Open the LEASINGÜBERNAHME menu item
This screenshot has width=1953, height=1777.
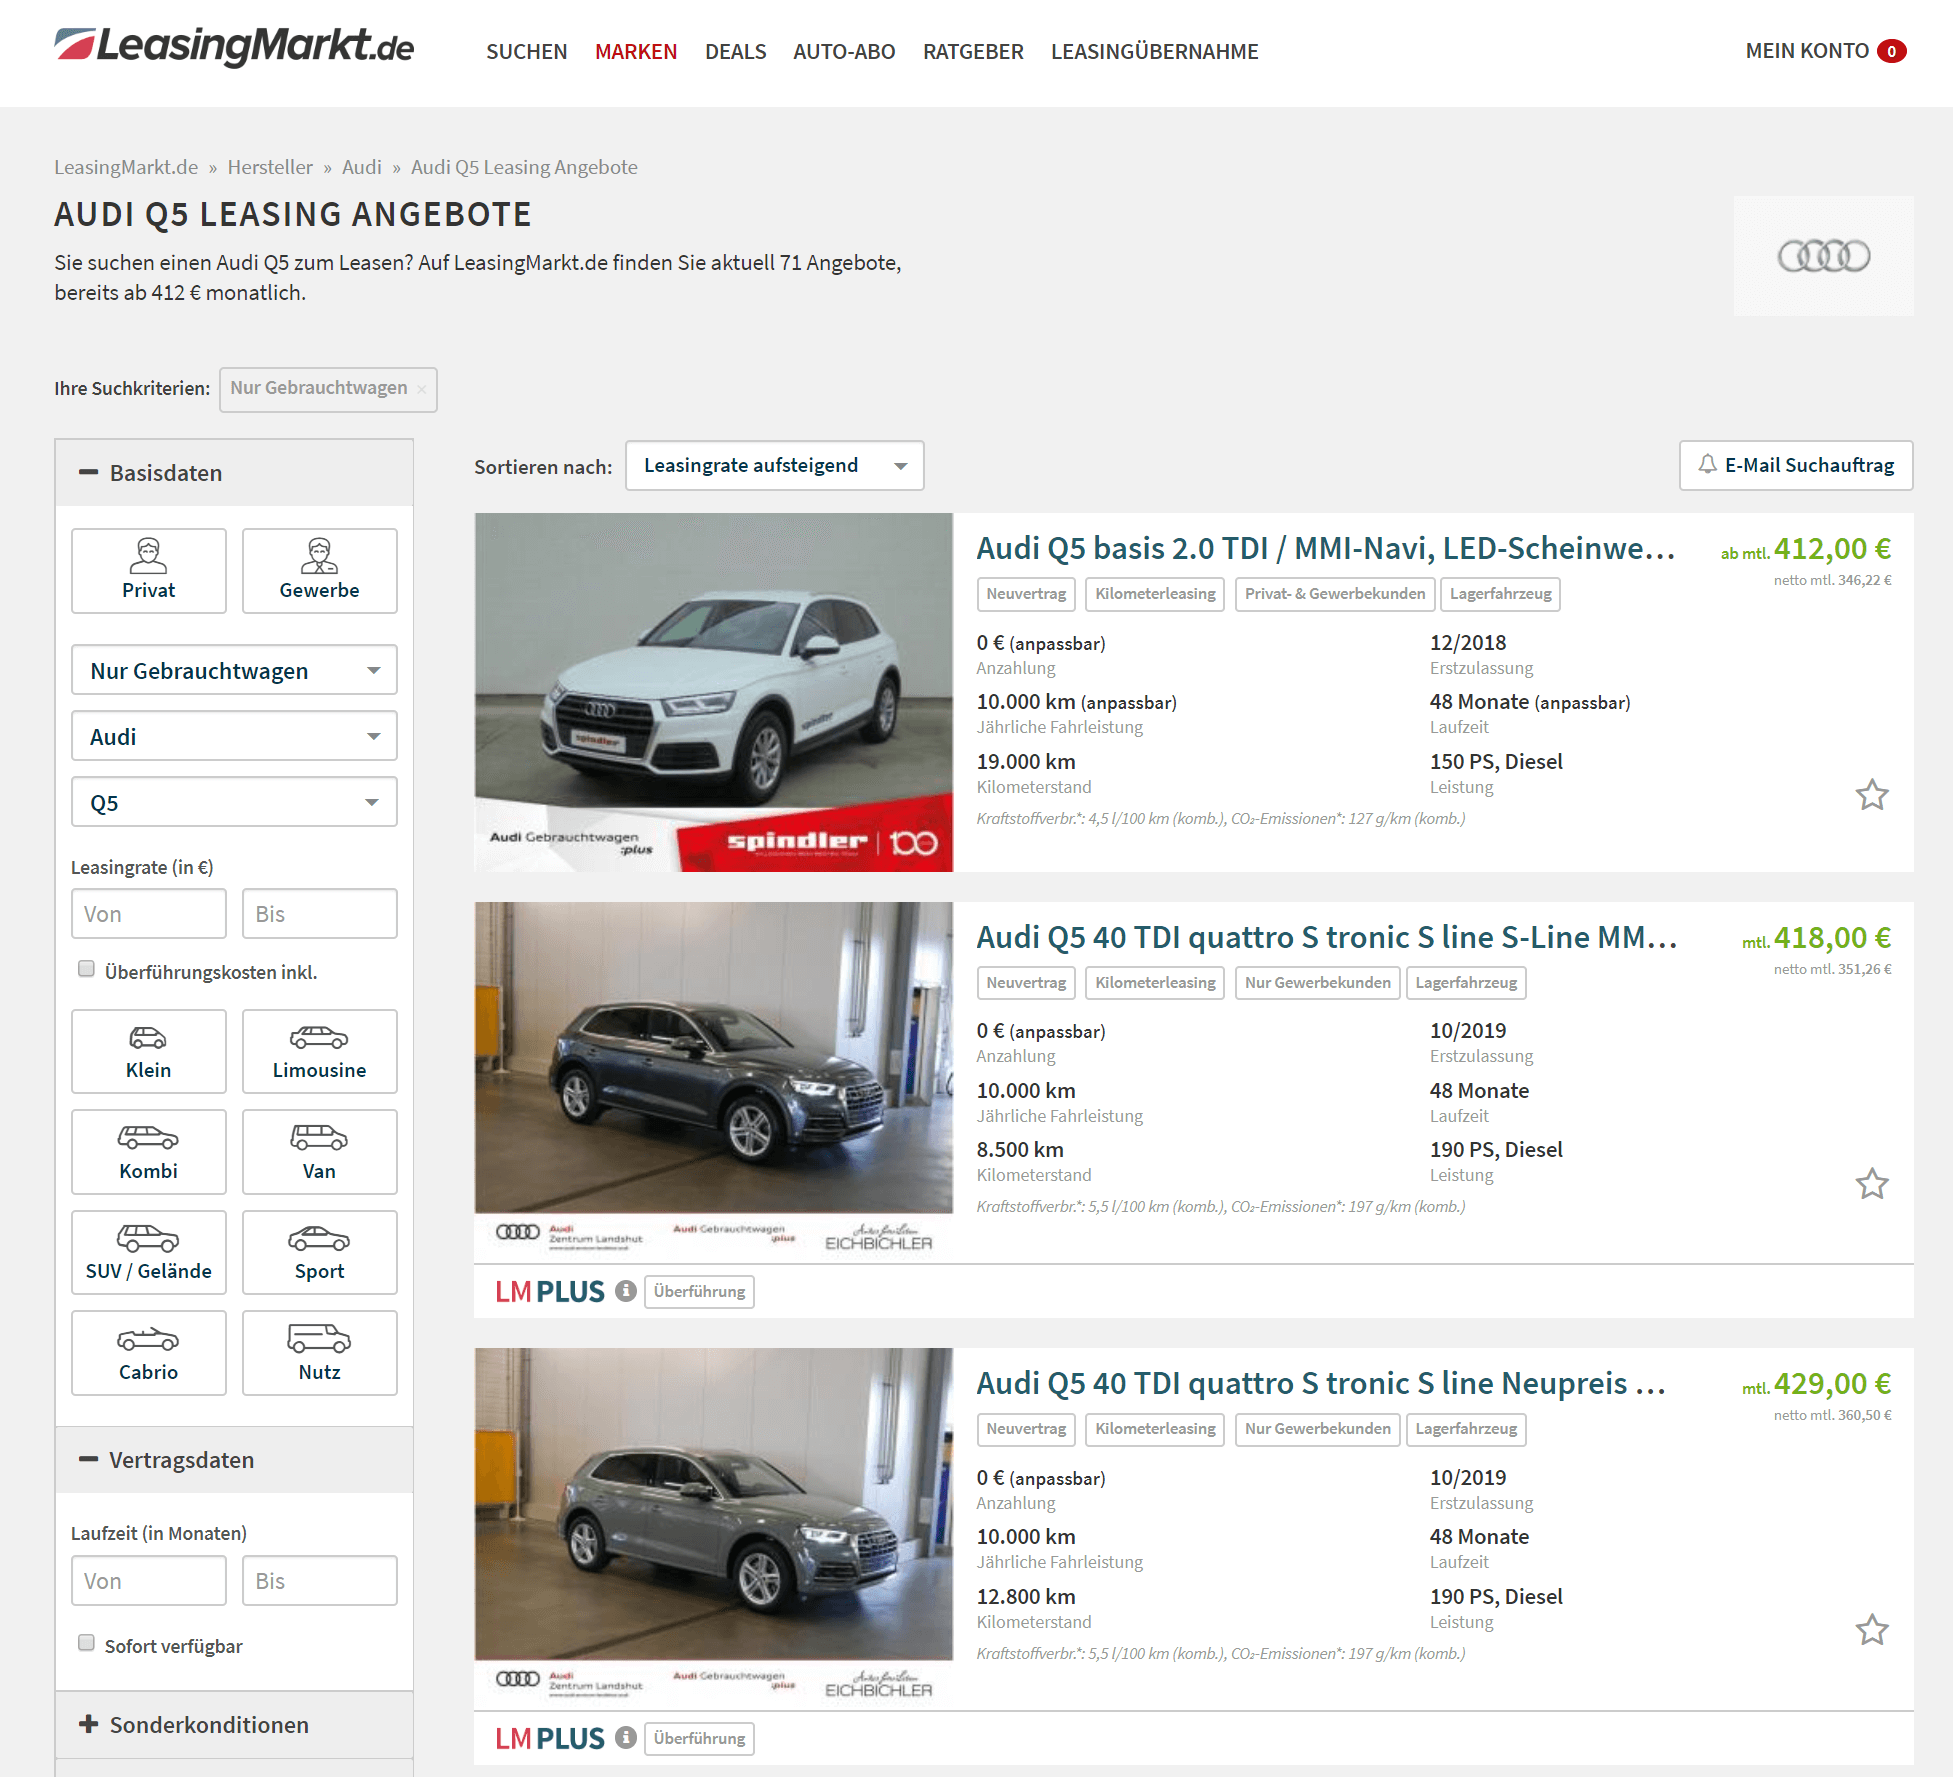[x=1154, y=51]
